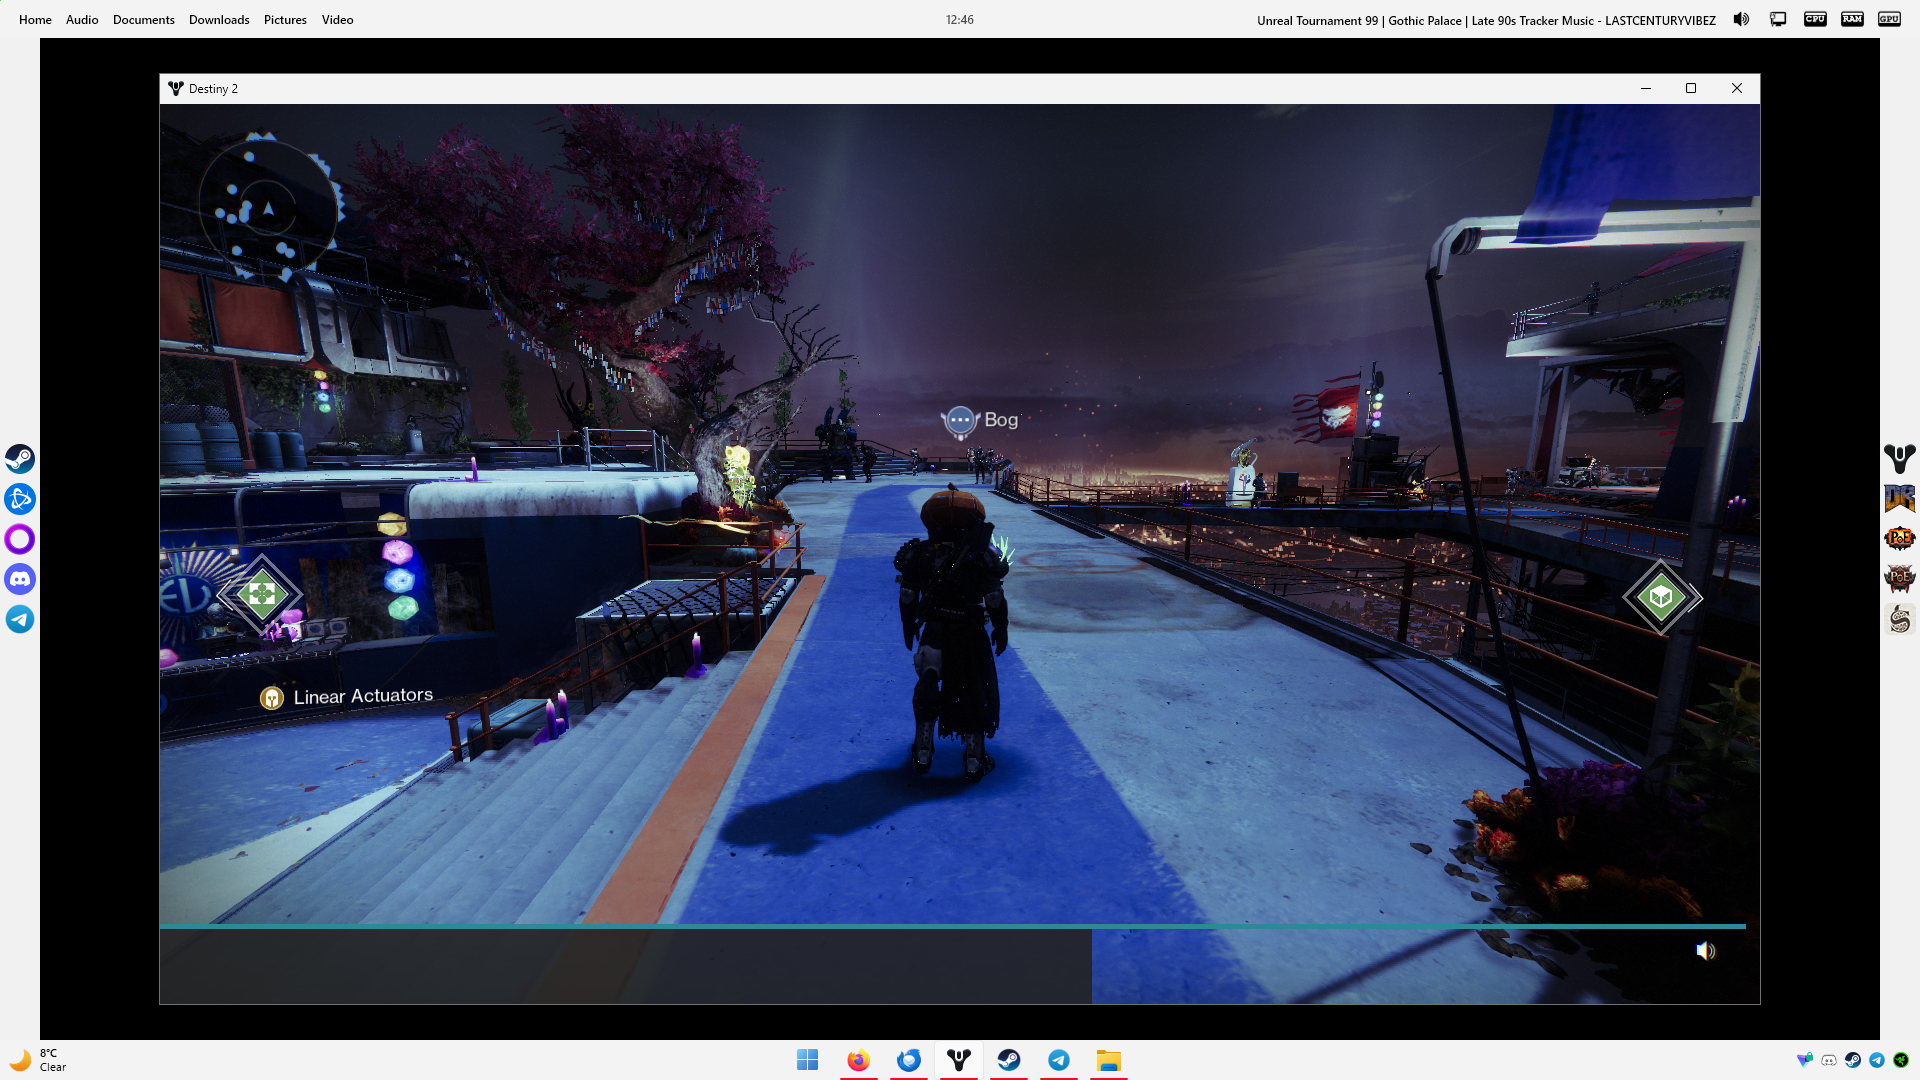The width and height of the screenshot is (1920, 1080).
Task: Open Steam from the left sidebar dock
Action: point(20,459)
